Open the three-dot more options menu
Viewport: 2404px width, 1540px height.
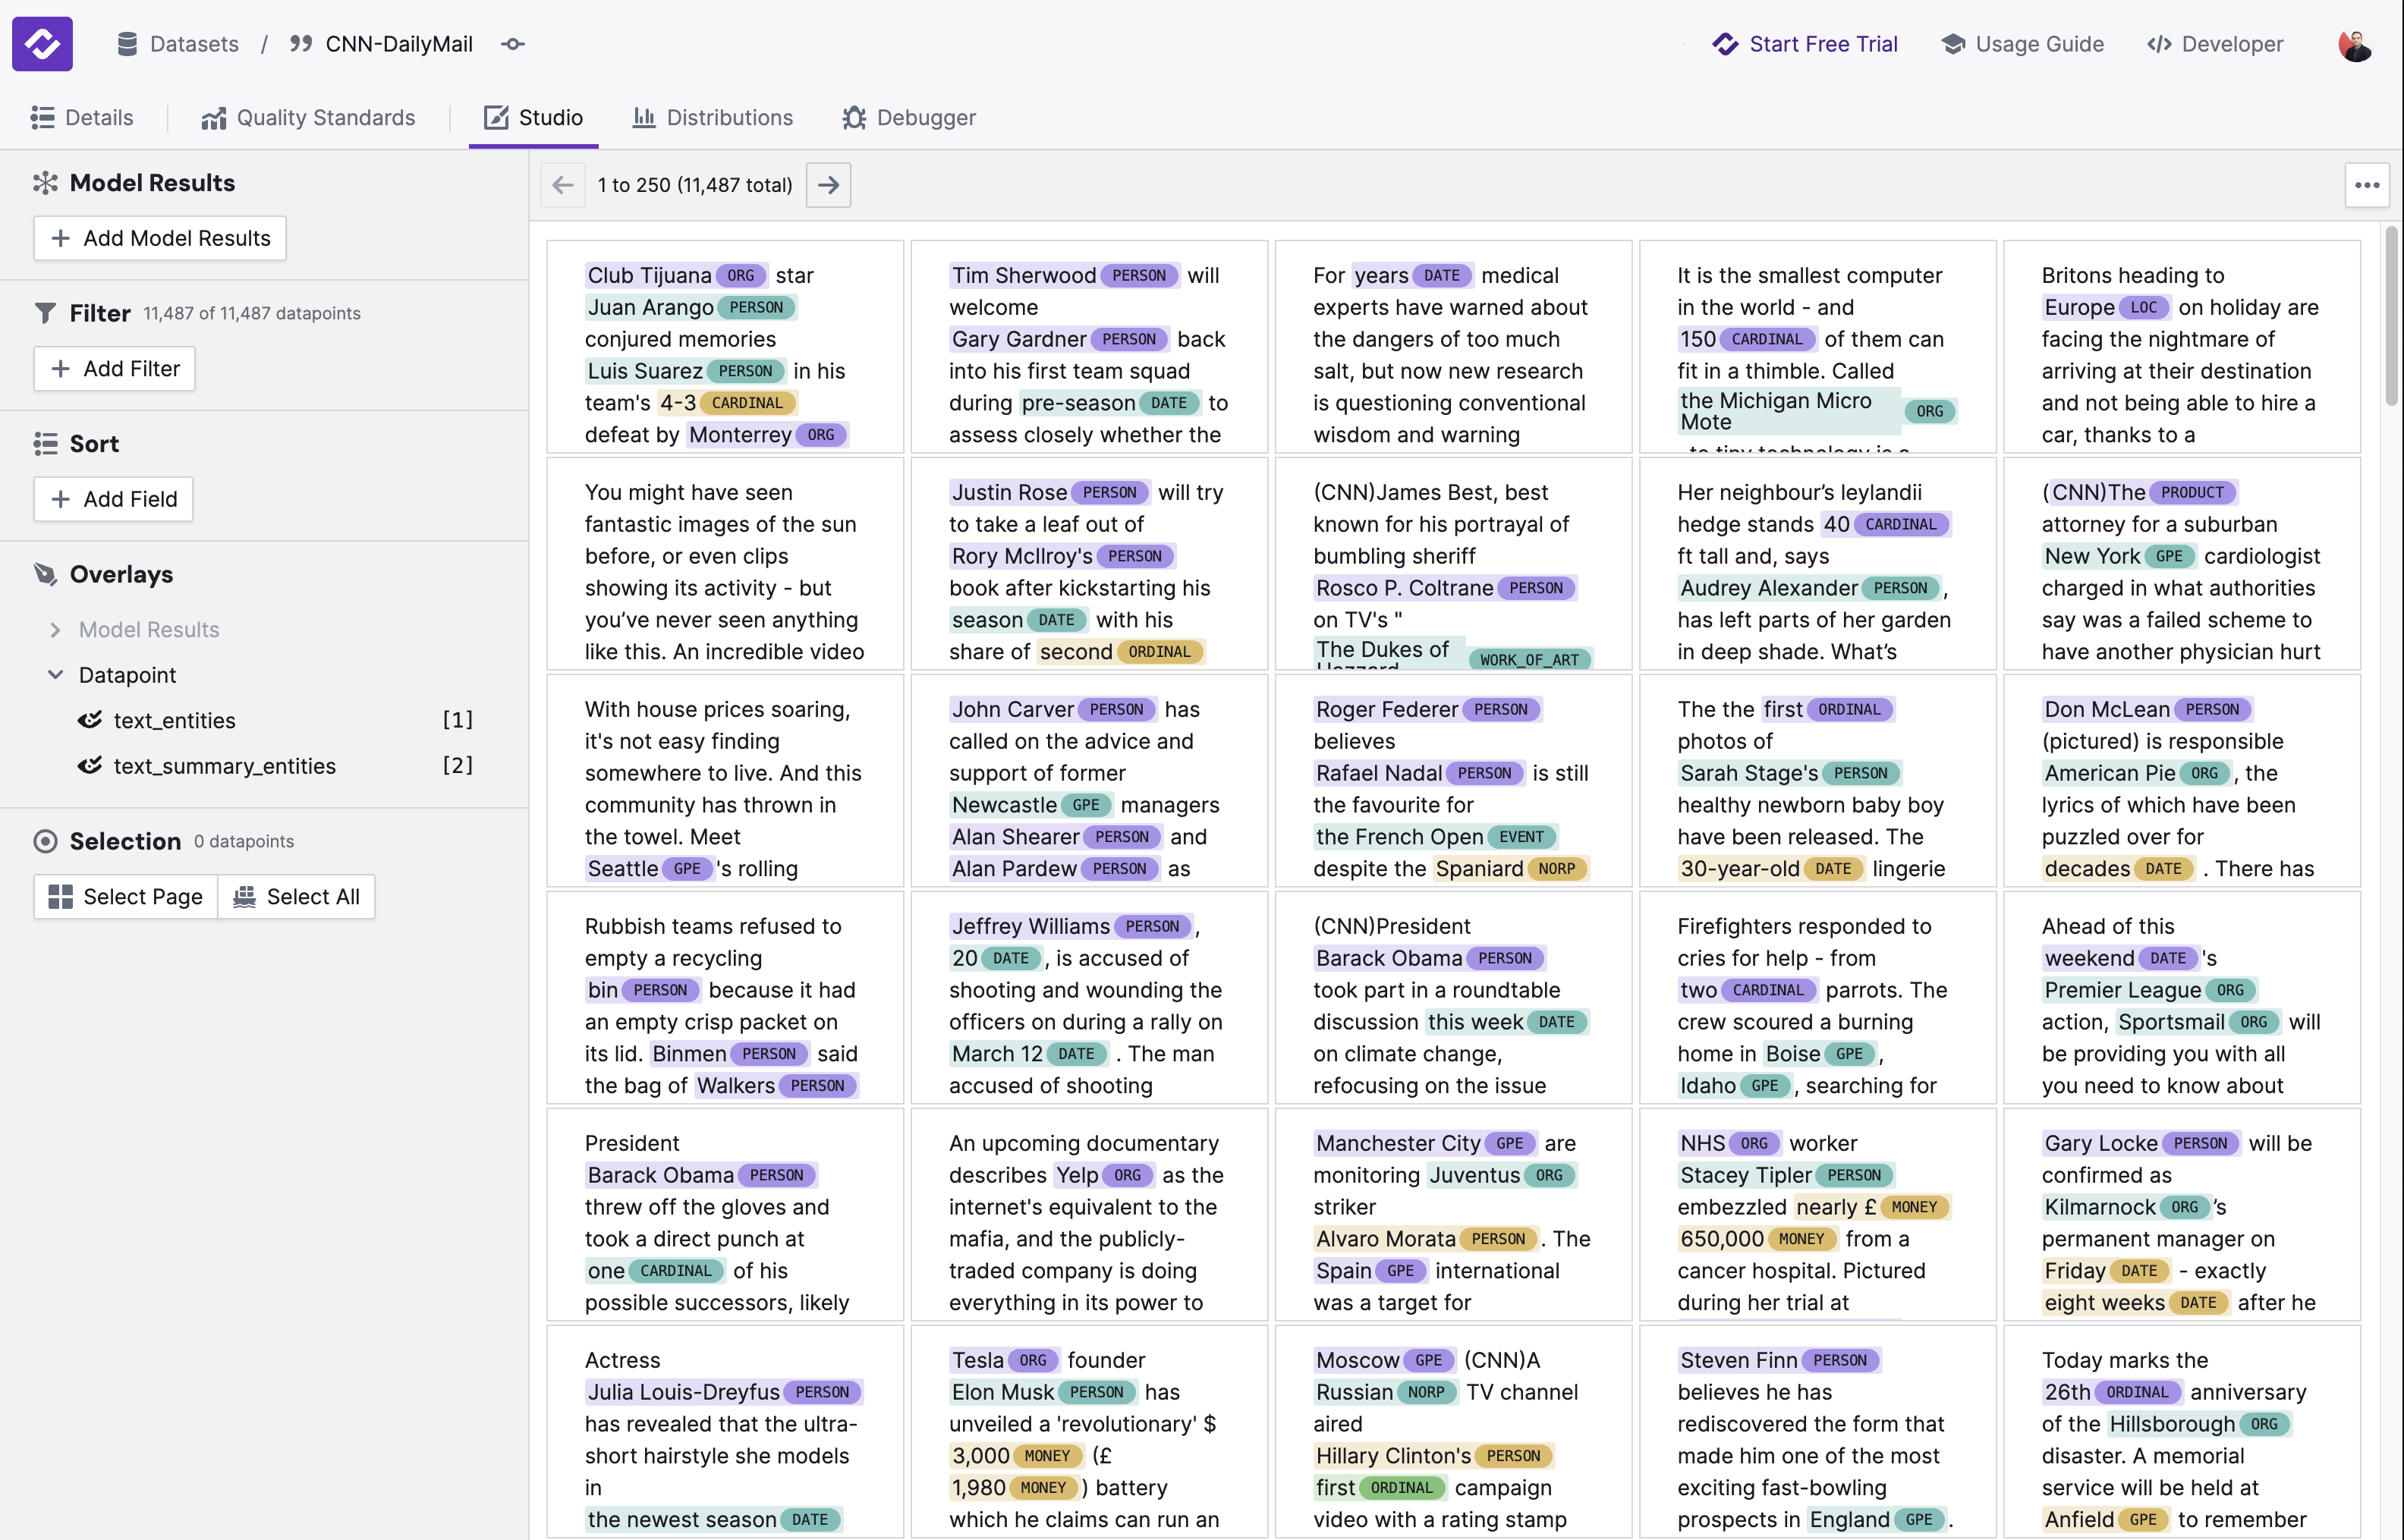click(x=2366, y=185)
